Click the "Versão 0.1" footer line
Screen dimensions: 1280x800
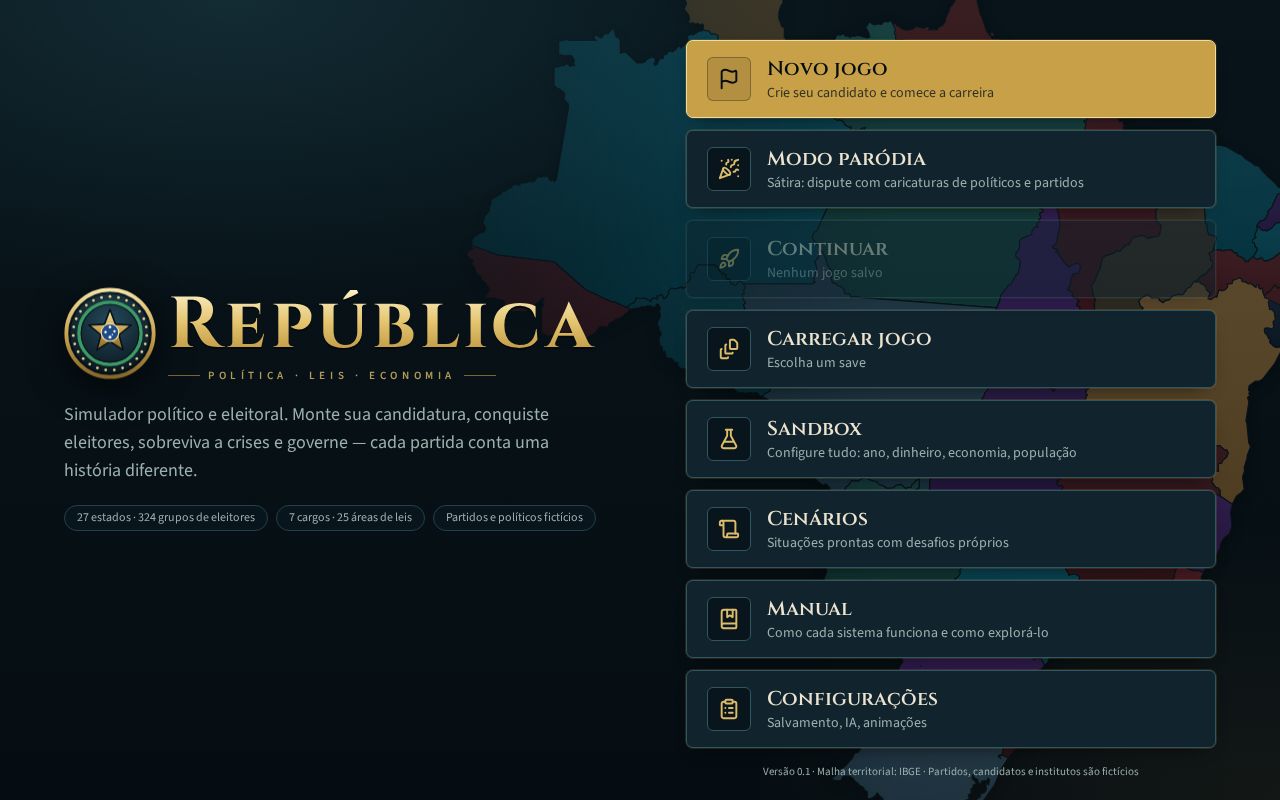[950, 771]
